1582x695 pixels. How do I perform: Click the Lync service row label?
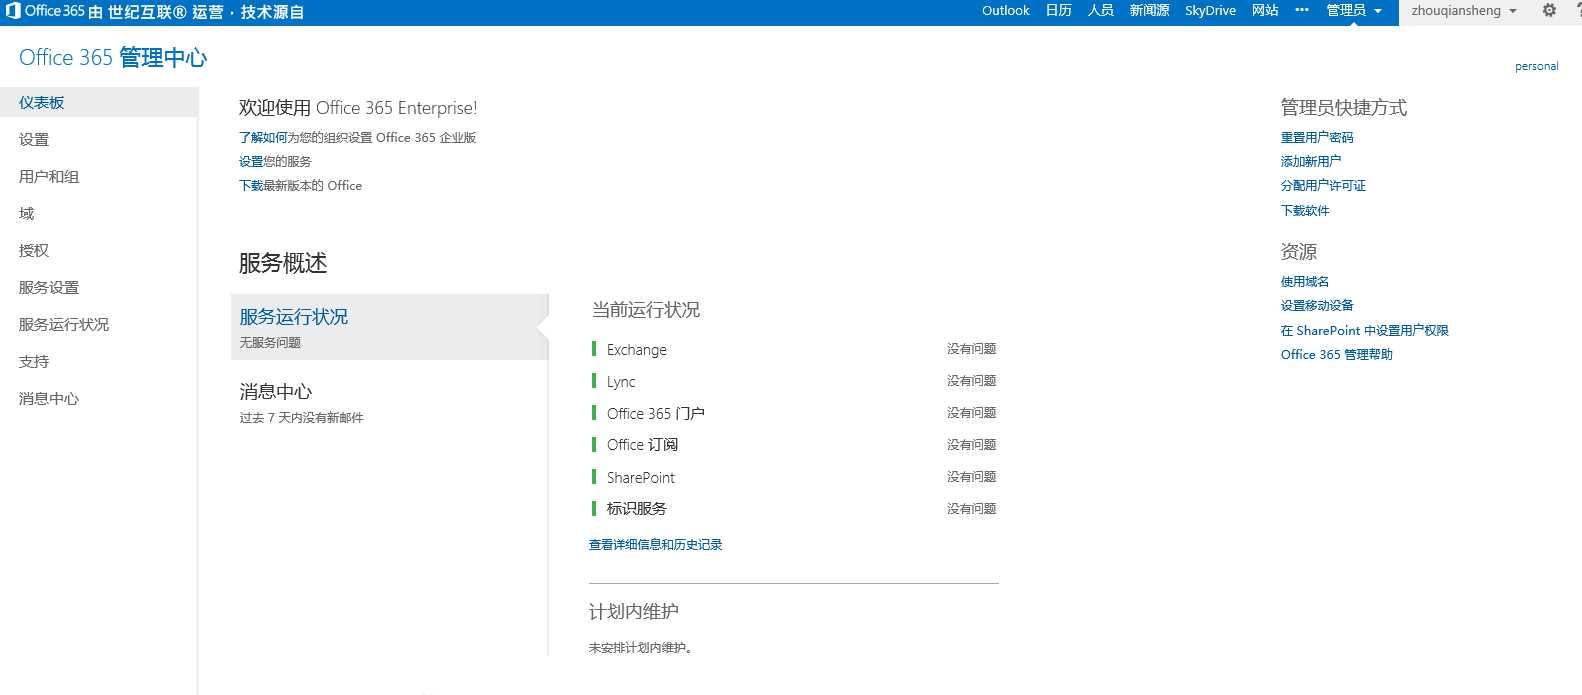tap(621, 382)
